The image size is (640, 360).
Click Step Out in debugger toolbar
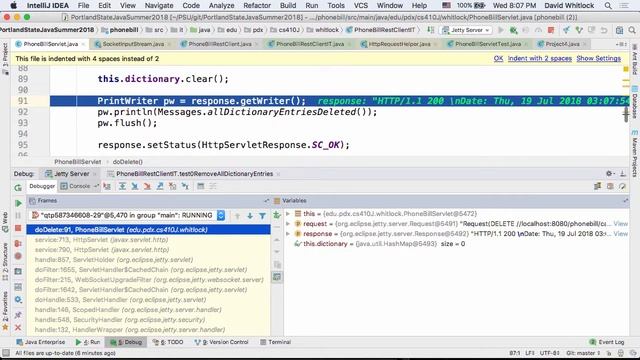pyautogui.click(x=160, y=186)
